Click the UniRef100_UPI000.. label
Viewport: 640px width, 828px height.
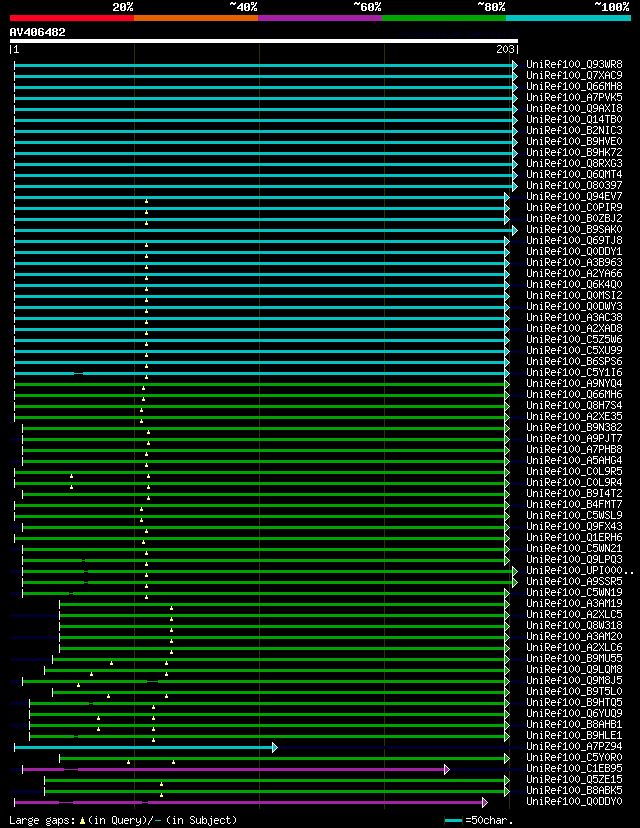580,571
